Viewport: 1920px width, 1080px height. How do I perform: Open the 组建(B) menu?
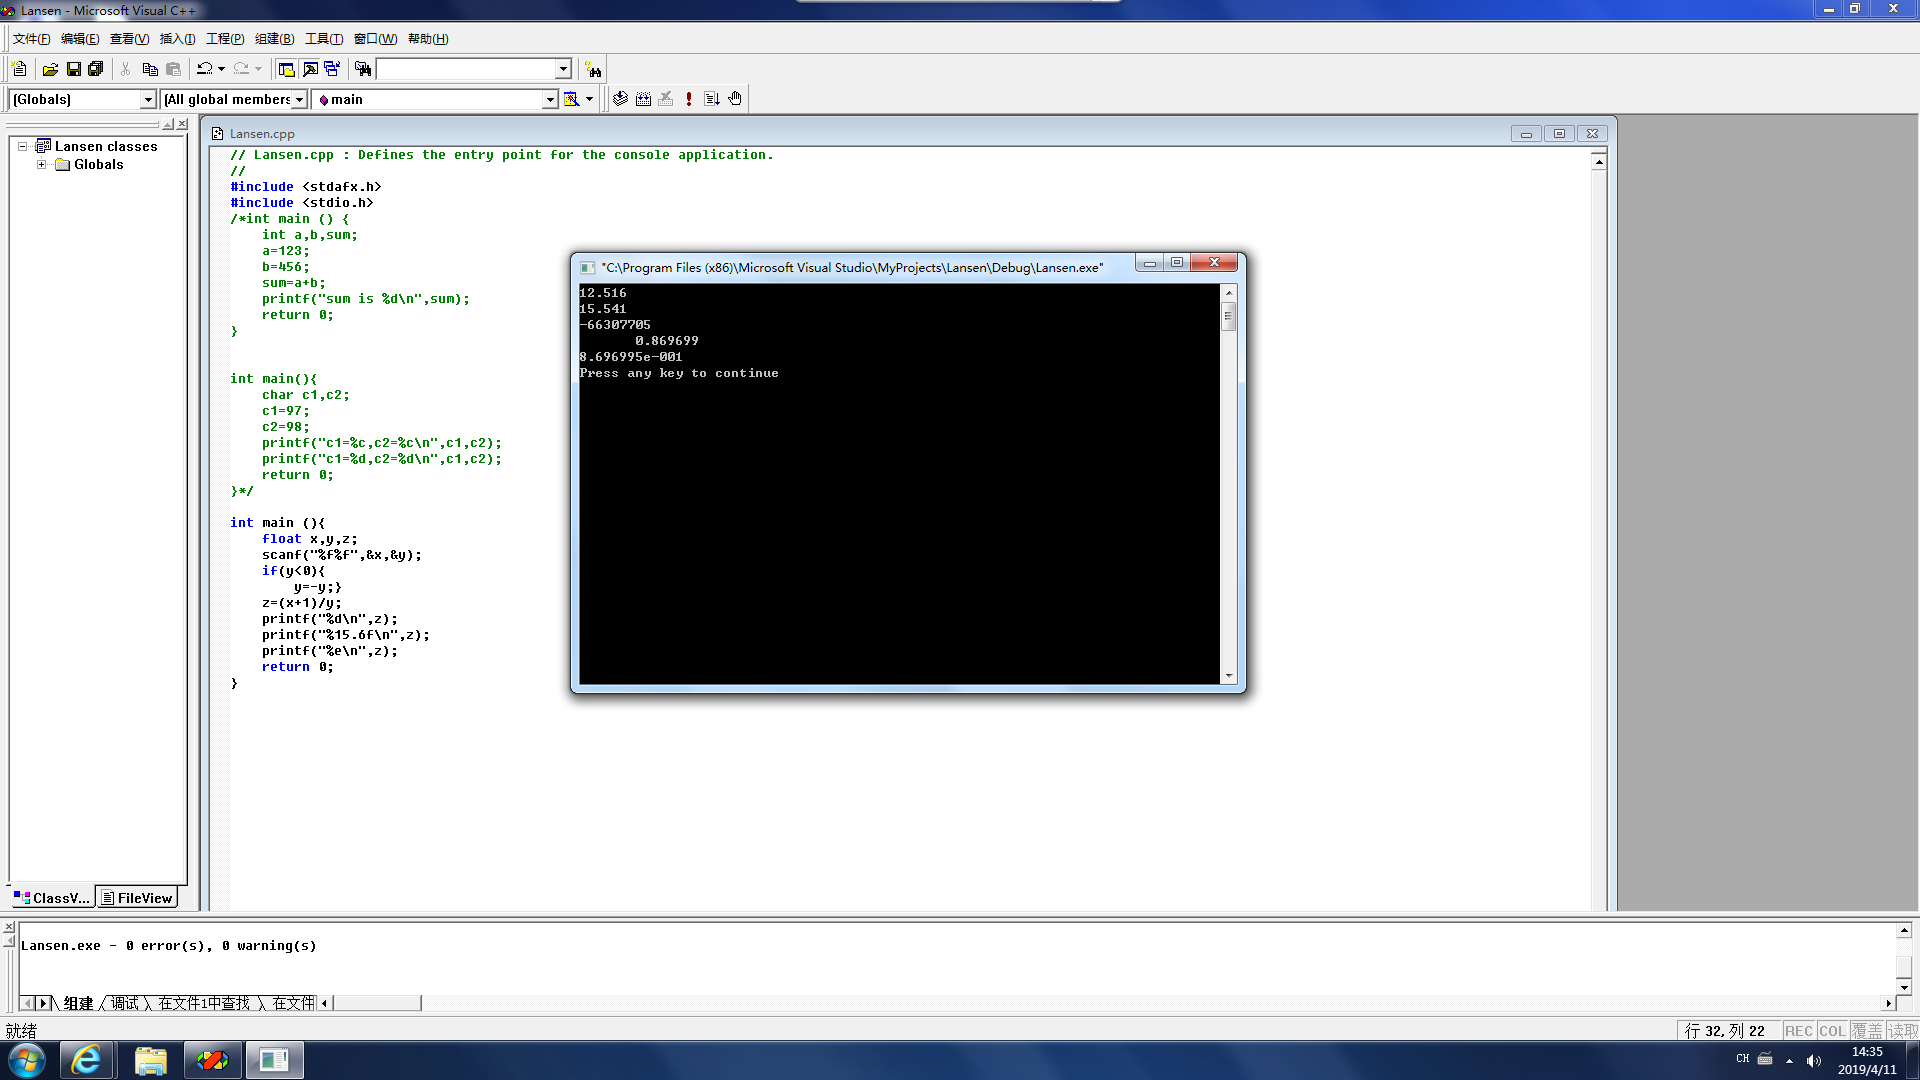274,39
